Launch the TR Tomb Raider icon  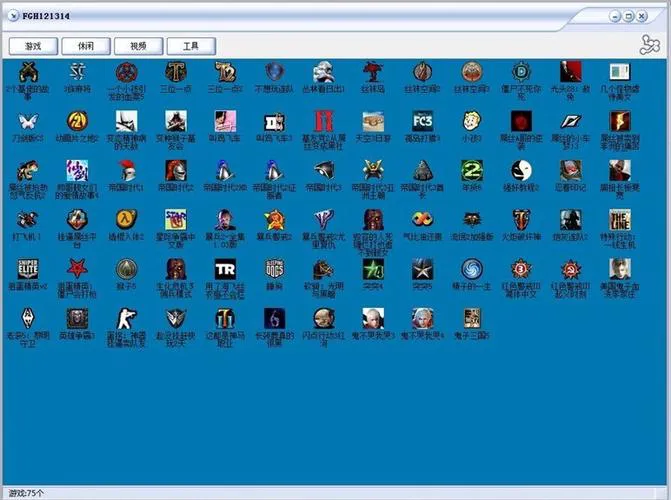225,269
